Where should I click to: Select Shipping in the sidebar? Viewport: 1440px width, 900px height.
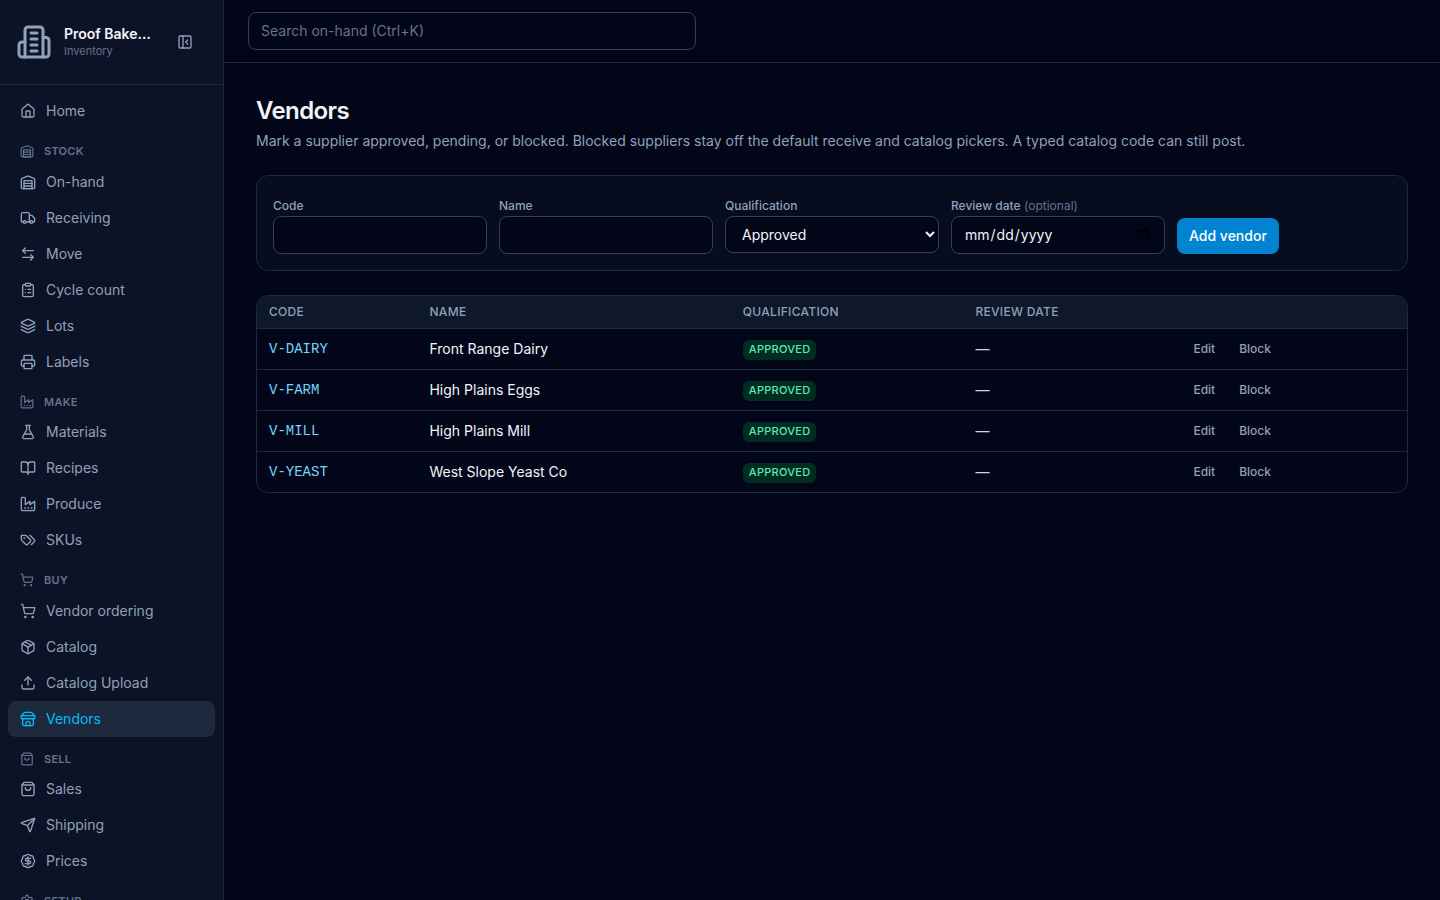pyautogui.click(x=111, y=825)
